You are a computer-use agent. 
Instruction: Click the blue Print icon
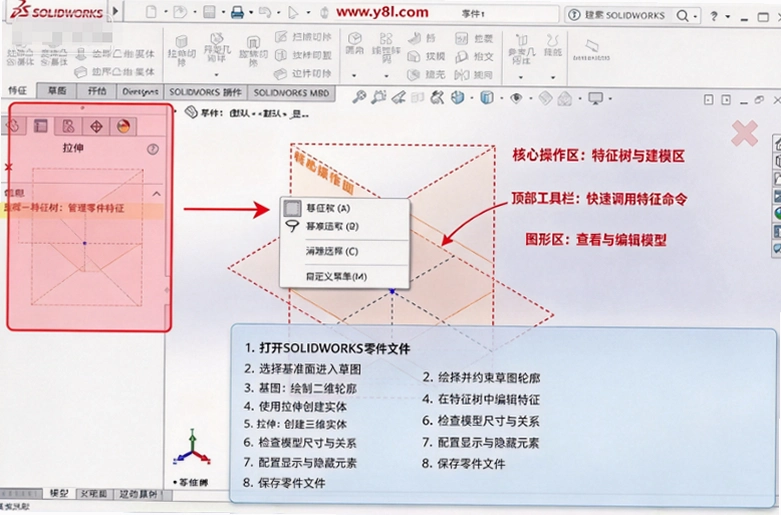click(237, 12)
